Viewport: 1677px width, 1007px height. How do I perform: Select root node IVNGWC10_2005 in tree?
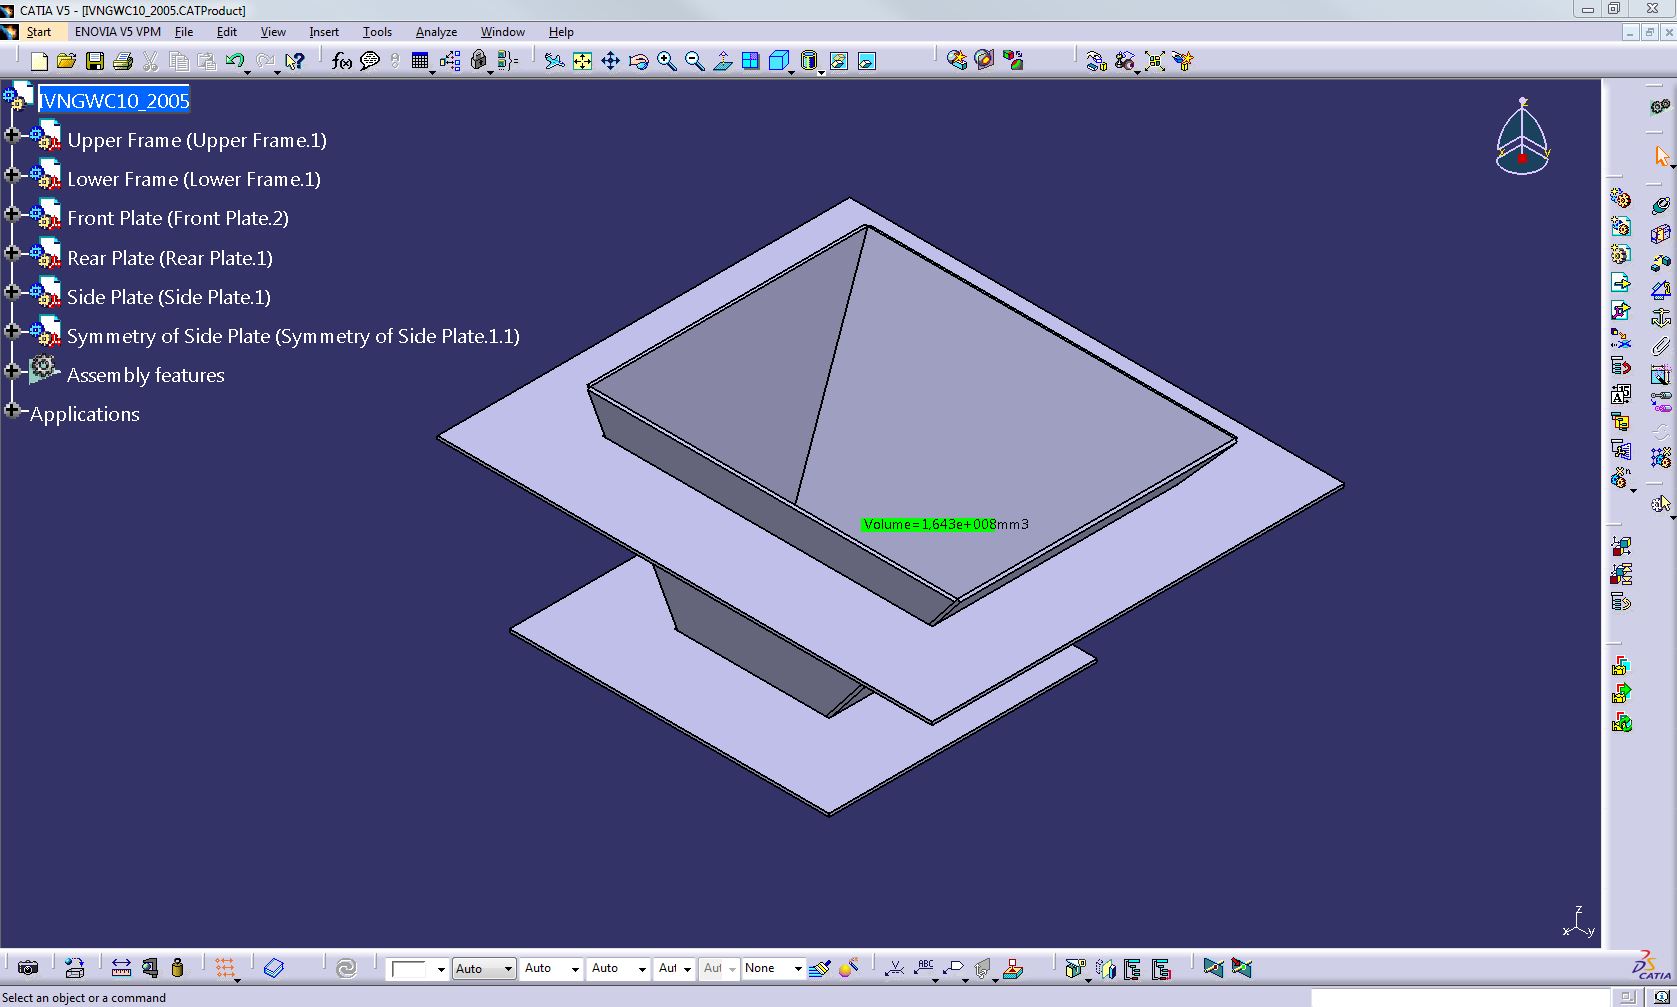coord(114,100)
